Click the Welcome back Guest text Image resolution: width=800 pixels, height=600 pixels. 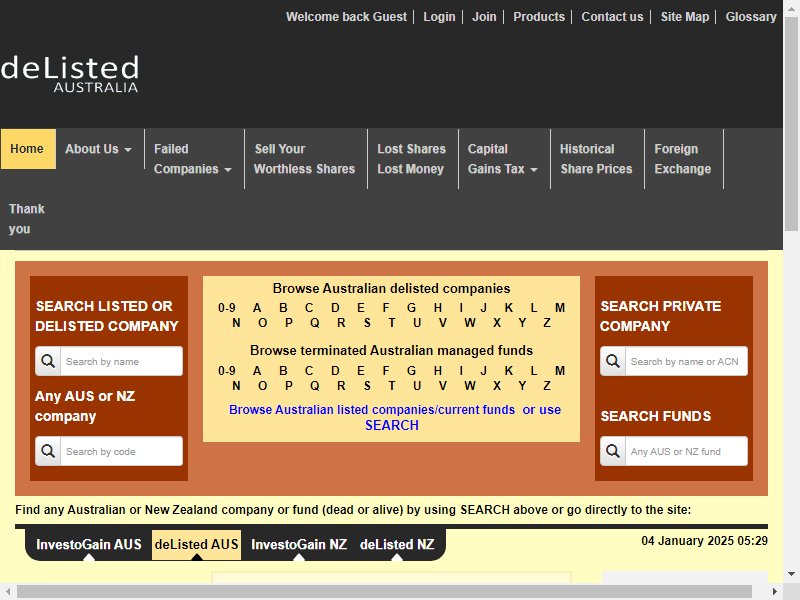[346, 17]
